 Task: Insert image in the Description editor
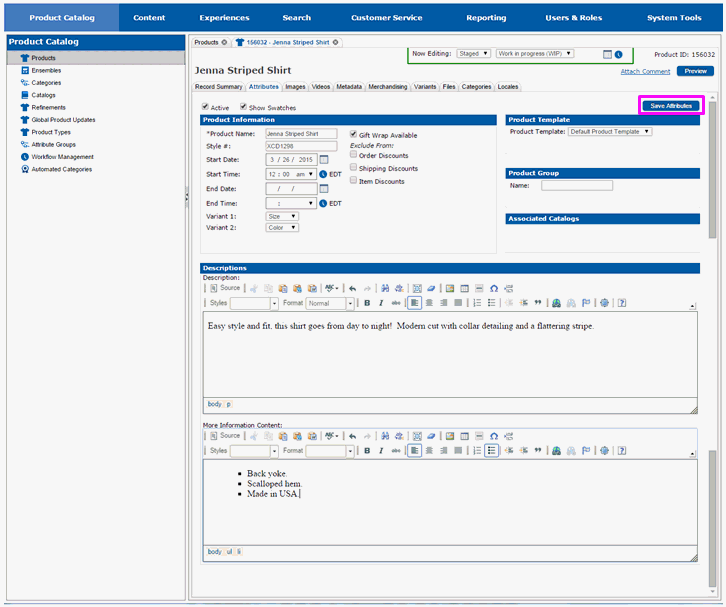(450, 288)
